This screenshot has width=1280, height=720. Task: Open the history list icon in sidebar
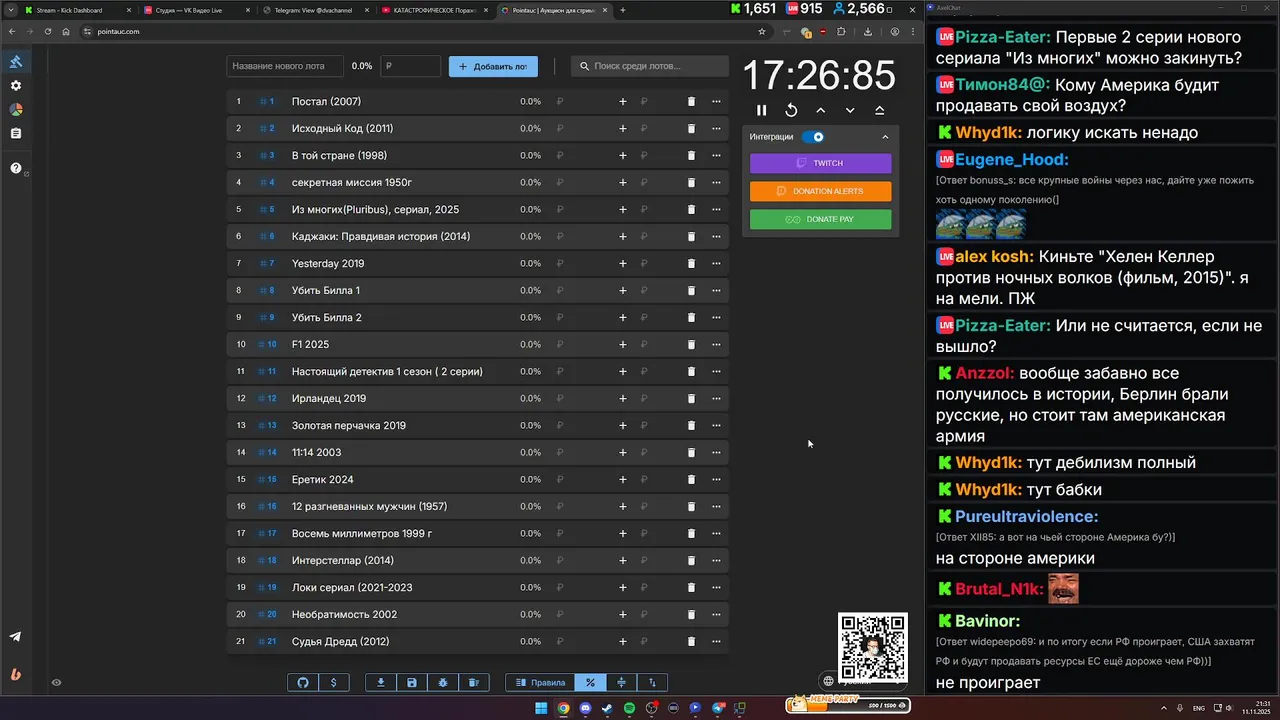point(16,133)
